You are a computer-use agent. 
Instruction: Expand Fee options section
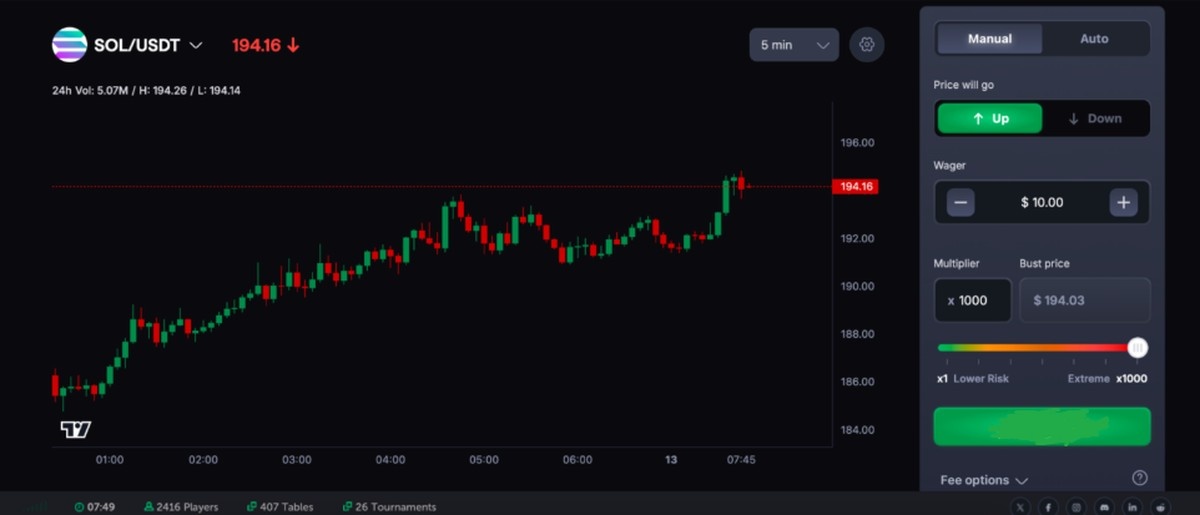point(984,480)
